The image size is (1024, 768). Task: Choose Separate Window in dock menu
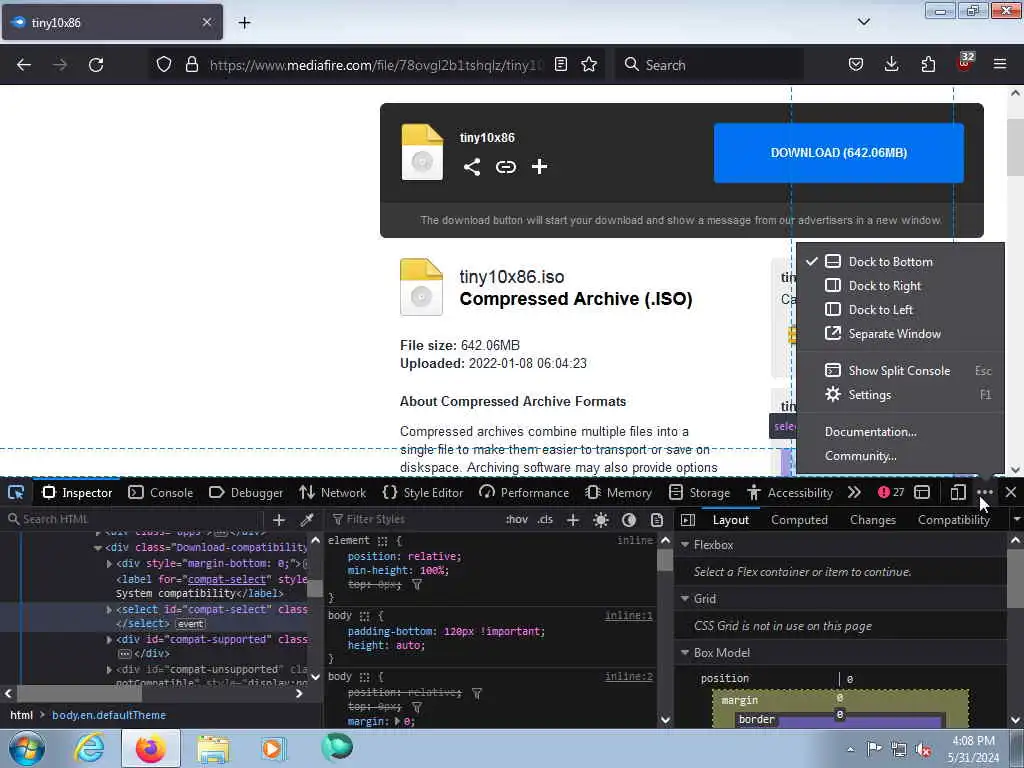[x=901, y=334]
